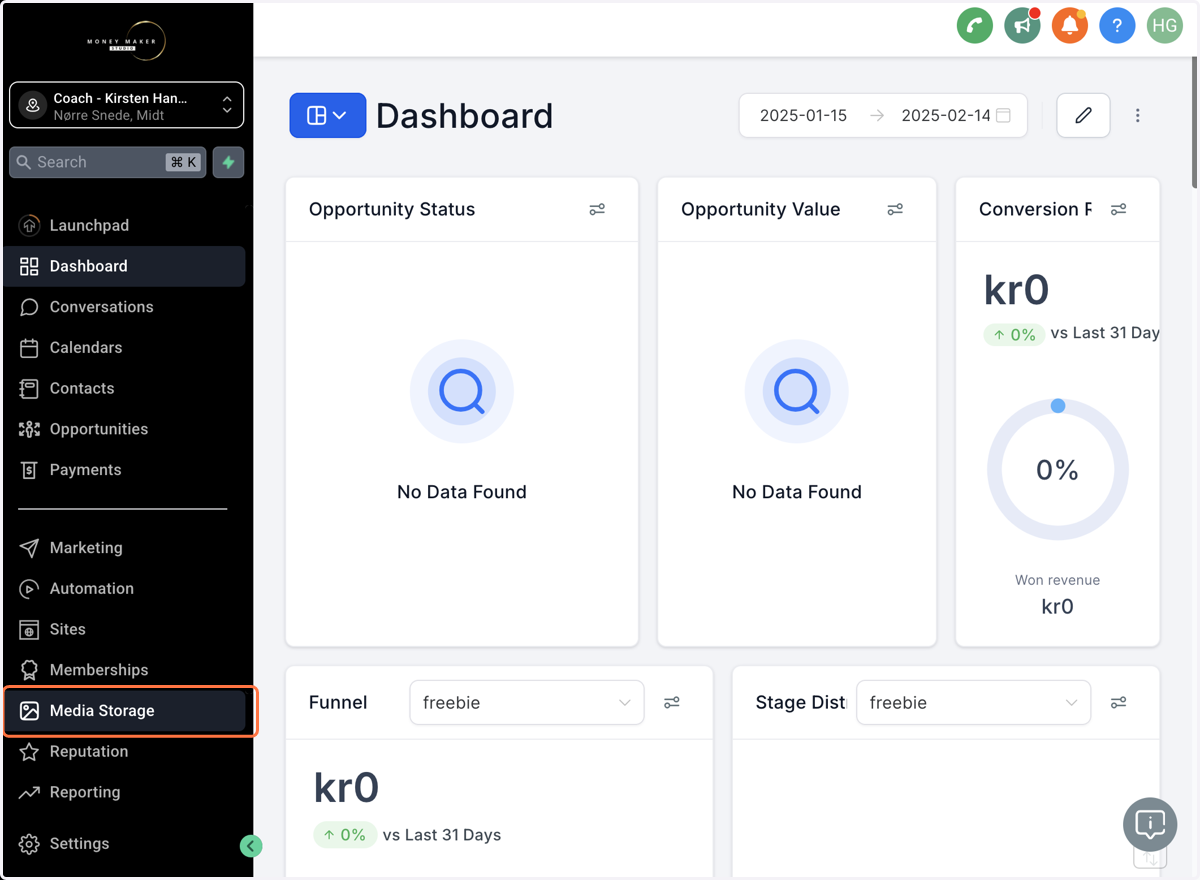Screen dimensions: 1200x880
Task: Open Opportunity Value widget filter settings
Action: 895,209
